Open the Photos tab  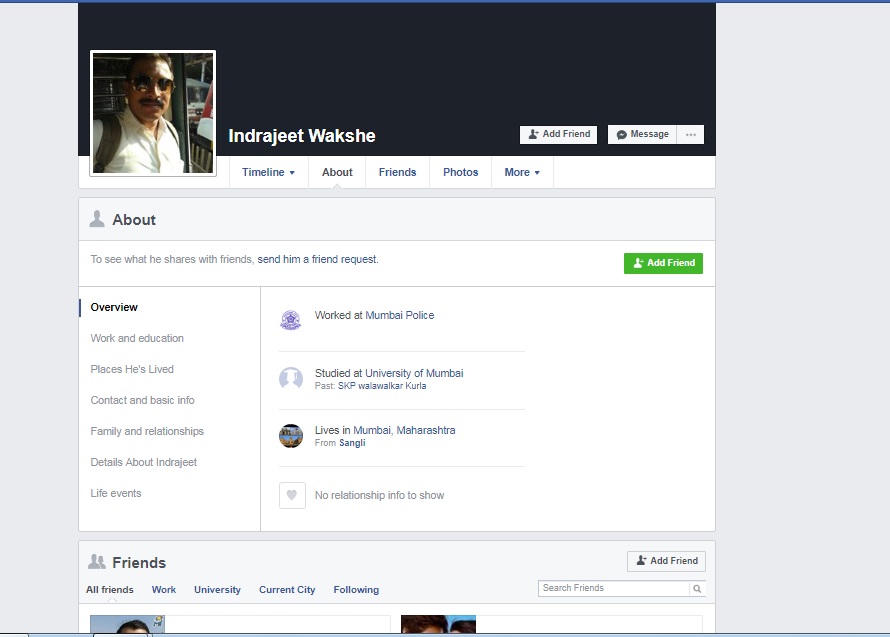460,172
